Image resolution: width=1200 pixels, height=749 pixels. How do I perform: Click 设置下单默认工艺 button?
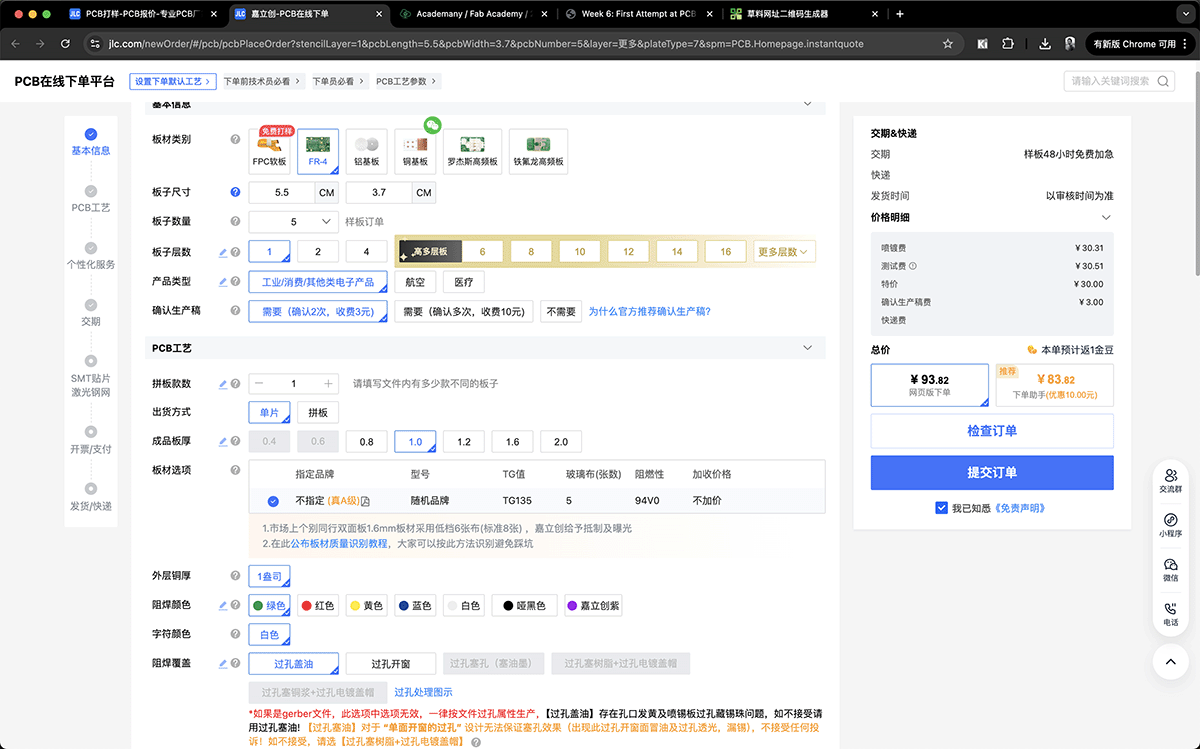click(x=172, y=81)
